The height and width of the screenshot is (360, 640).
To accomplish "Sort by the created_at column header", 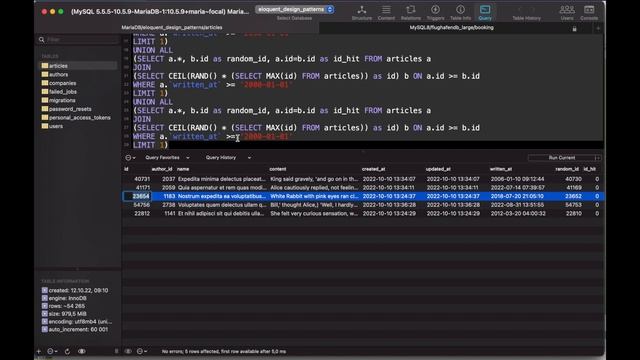I will [x=373, y=169].
